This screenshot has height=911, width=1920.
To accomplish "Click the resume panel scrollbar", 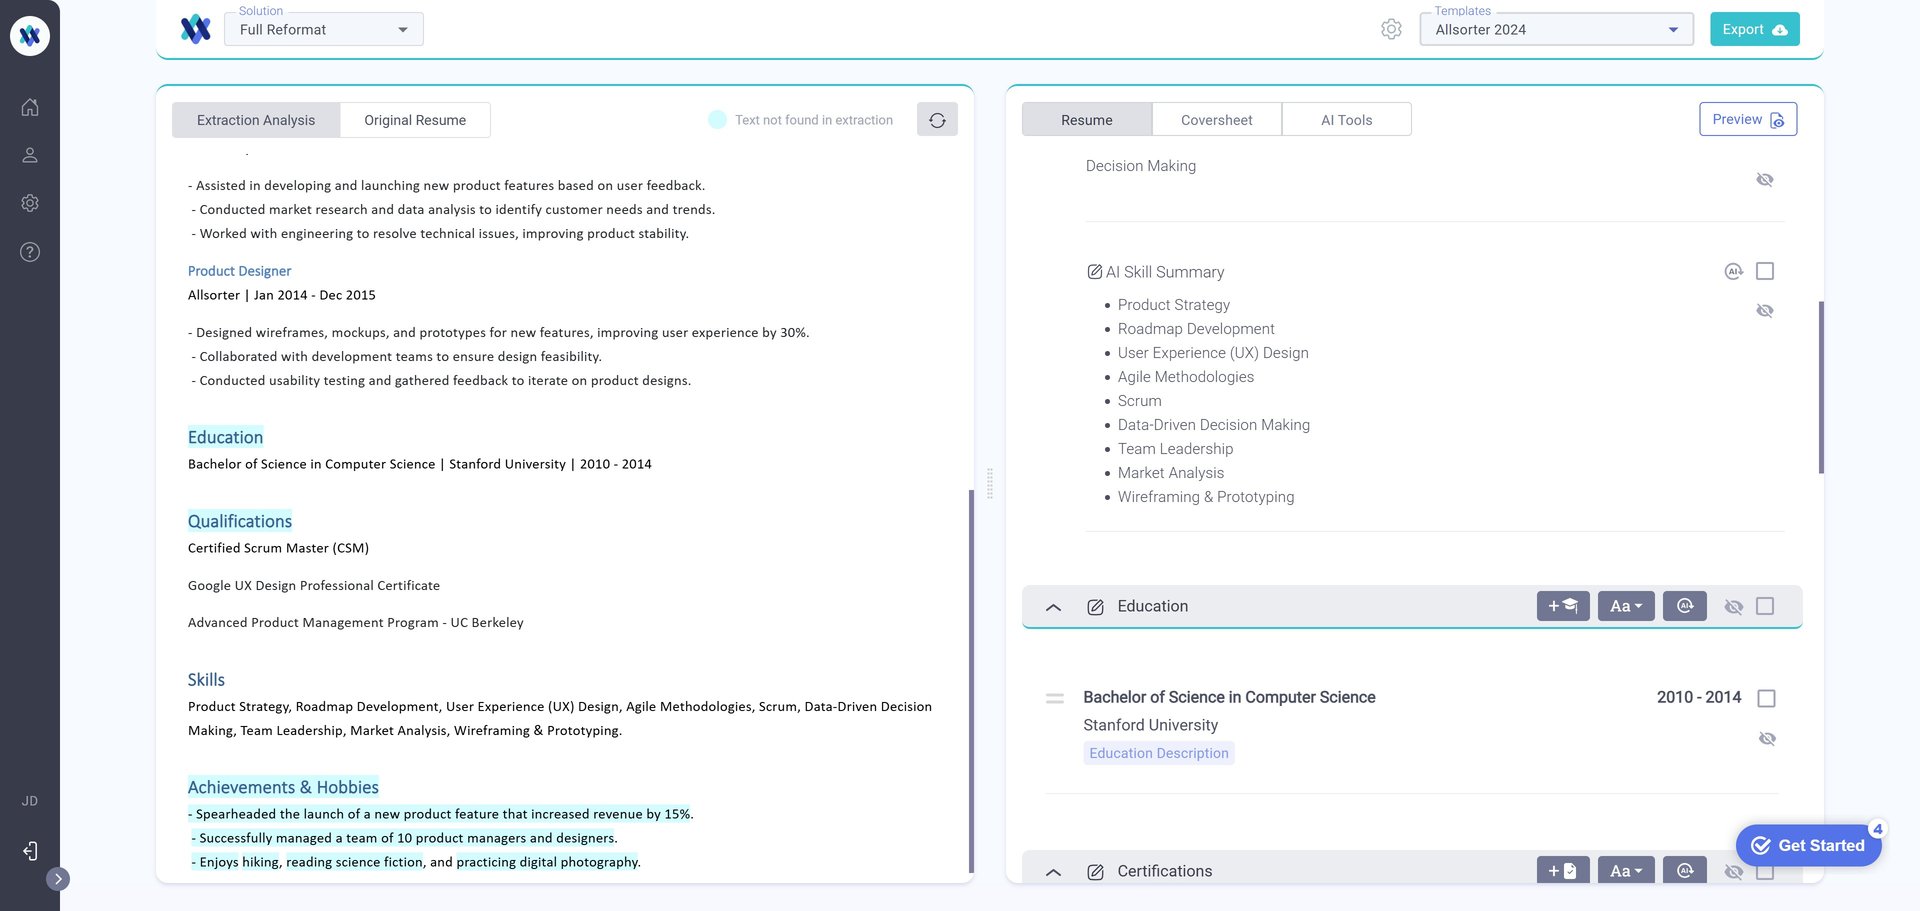I will pos(1821,387).
